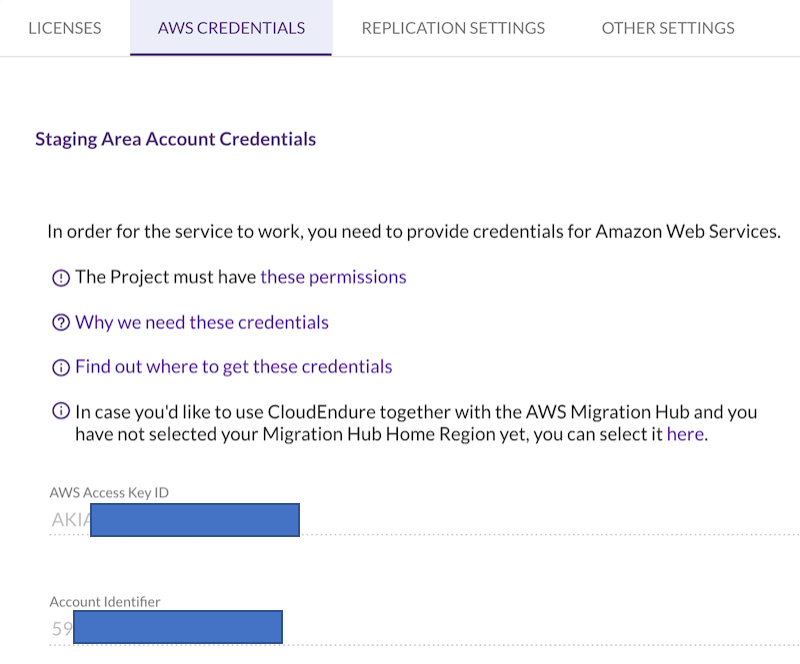
Task: Open "Why we need these credentials"
Action: [202, 322]
